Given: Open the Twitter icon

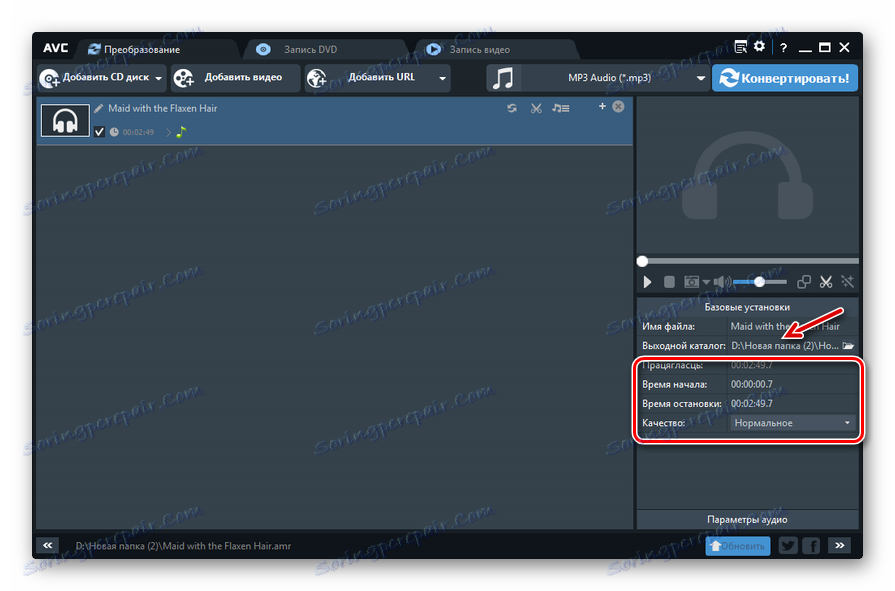Looking at the screenshot, I should click(x=788, y=546).
